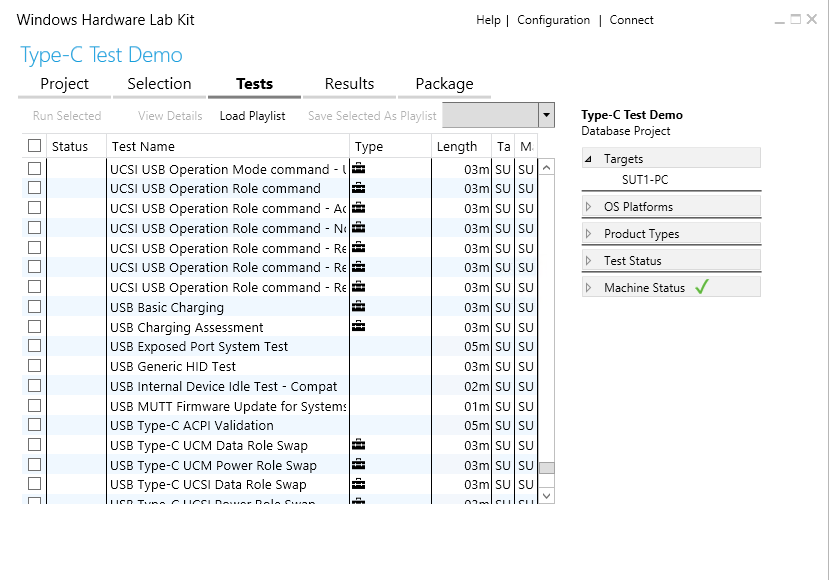Sort by the Length column header
This screenshot has height=580, width=829.
[x=462, y=146]
